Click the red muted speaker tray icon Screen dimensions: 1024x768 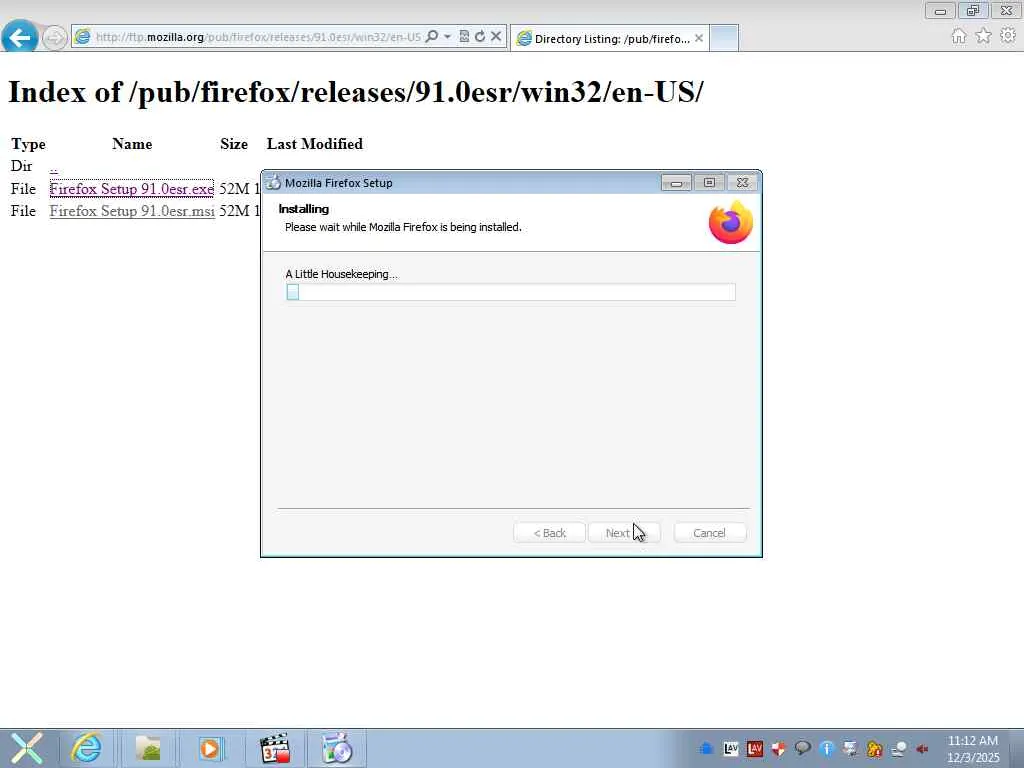click(922, 749)
